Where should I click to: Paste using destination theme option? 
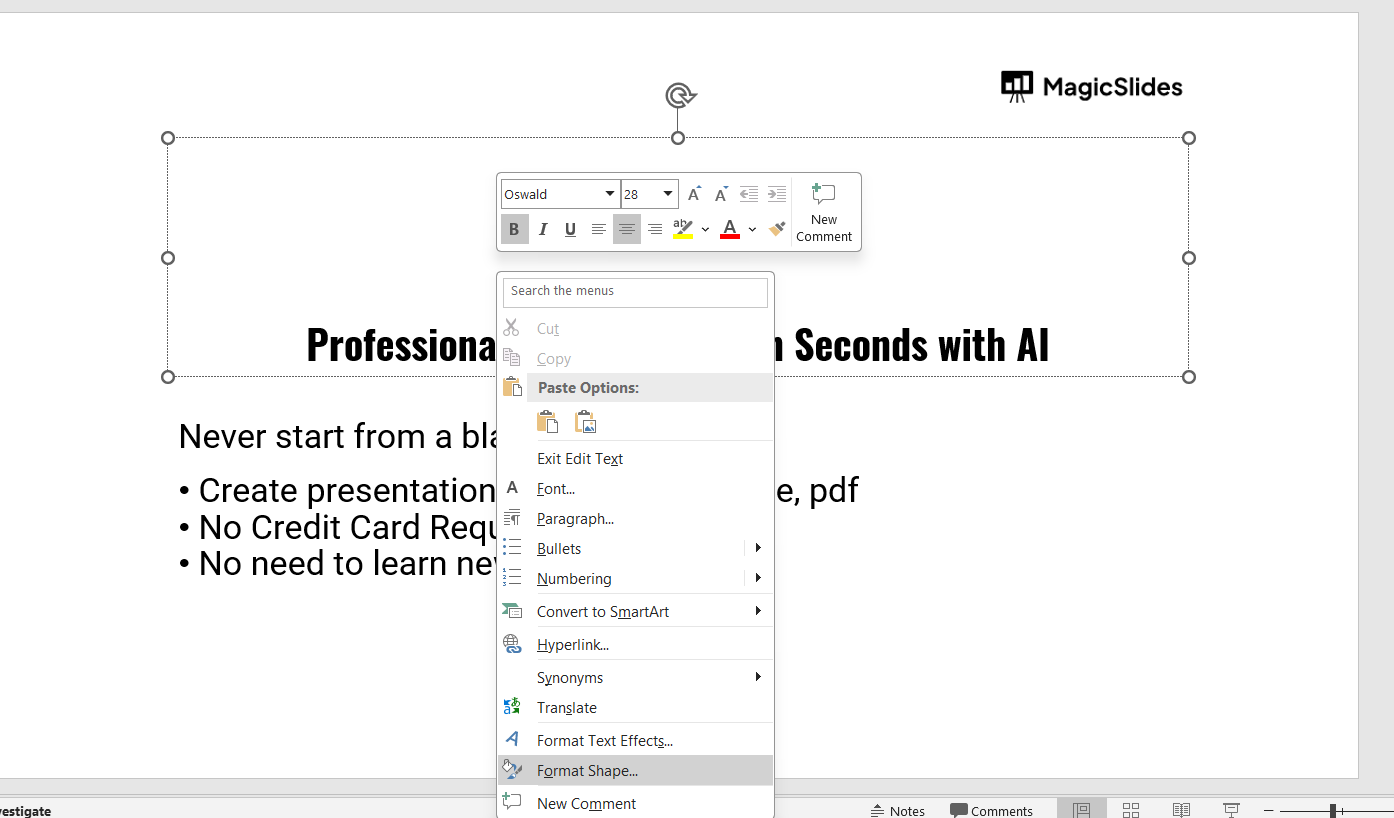click(x=547, y=422)
